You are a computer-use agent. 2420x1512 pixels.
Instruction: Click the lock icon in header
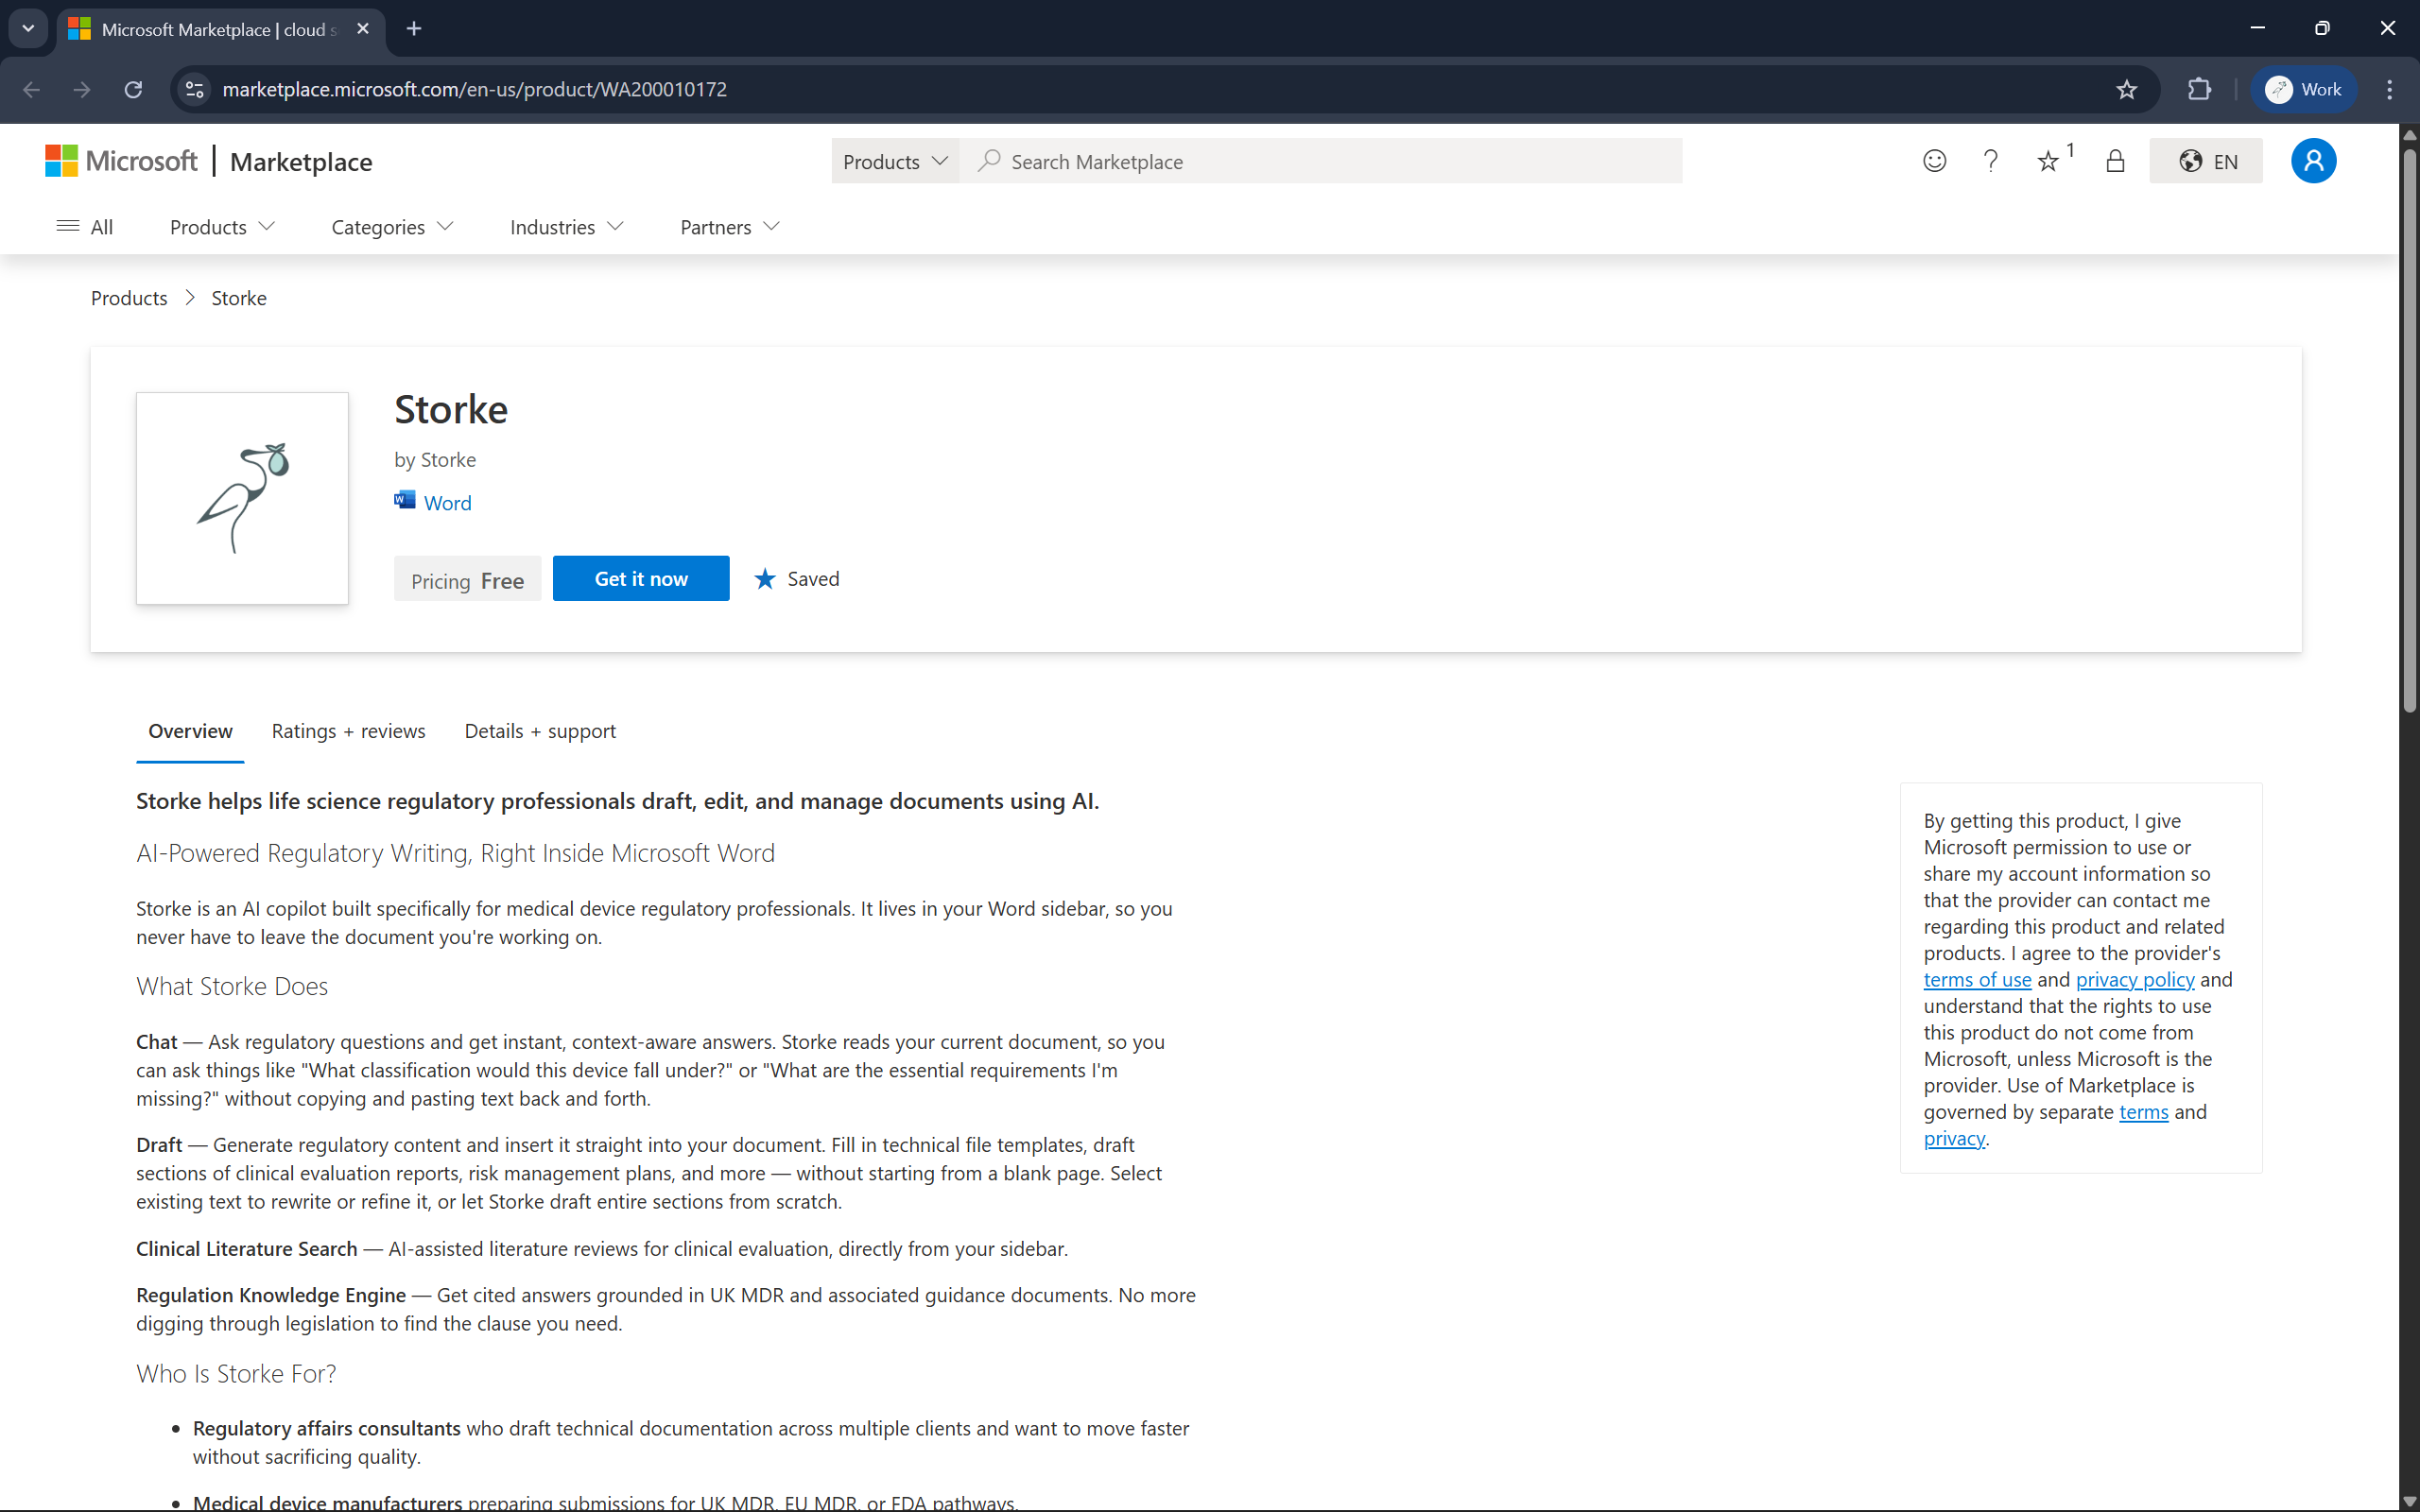coord(2115,161)
